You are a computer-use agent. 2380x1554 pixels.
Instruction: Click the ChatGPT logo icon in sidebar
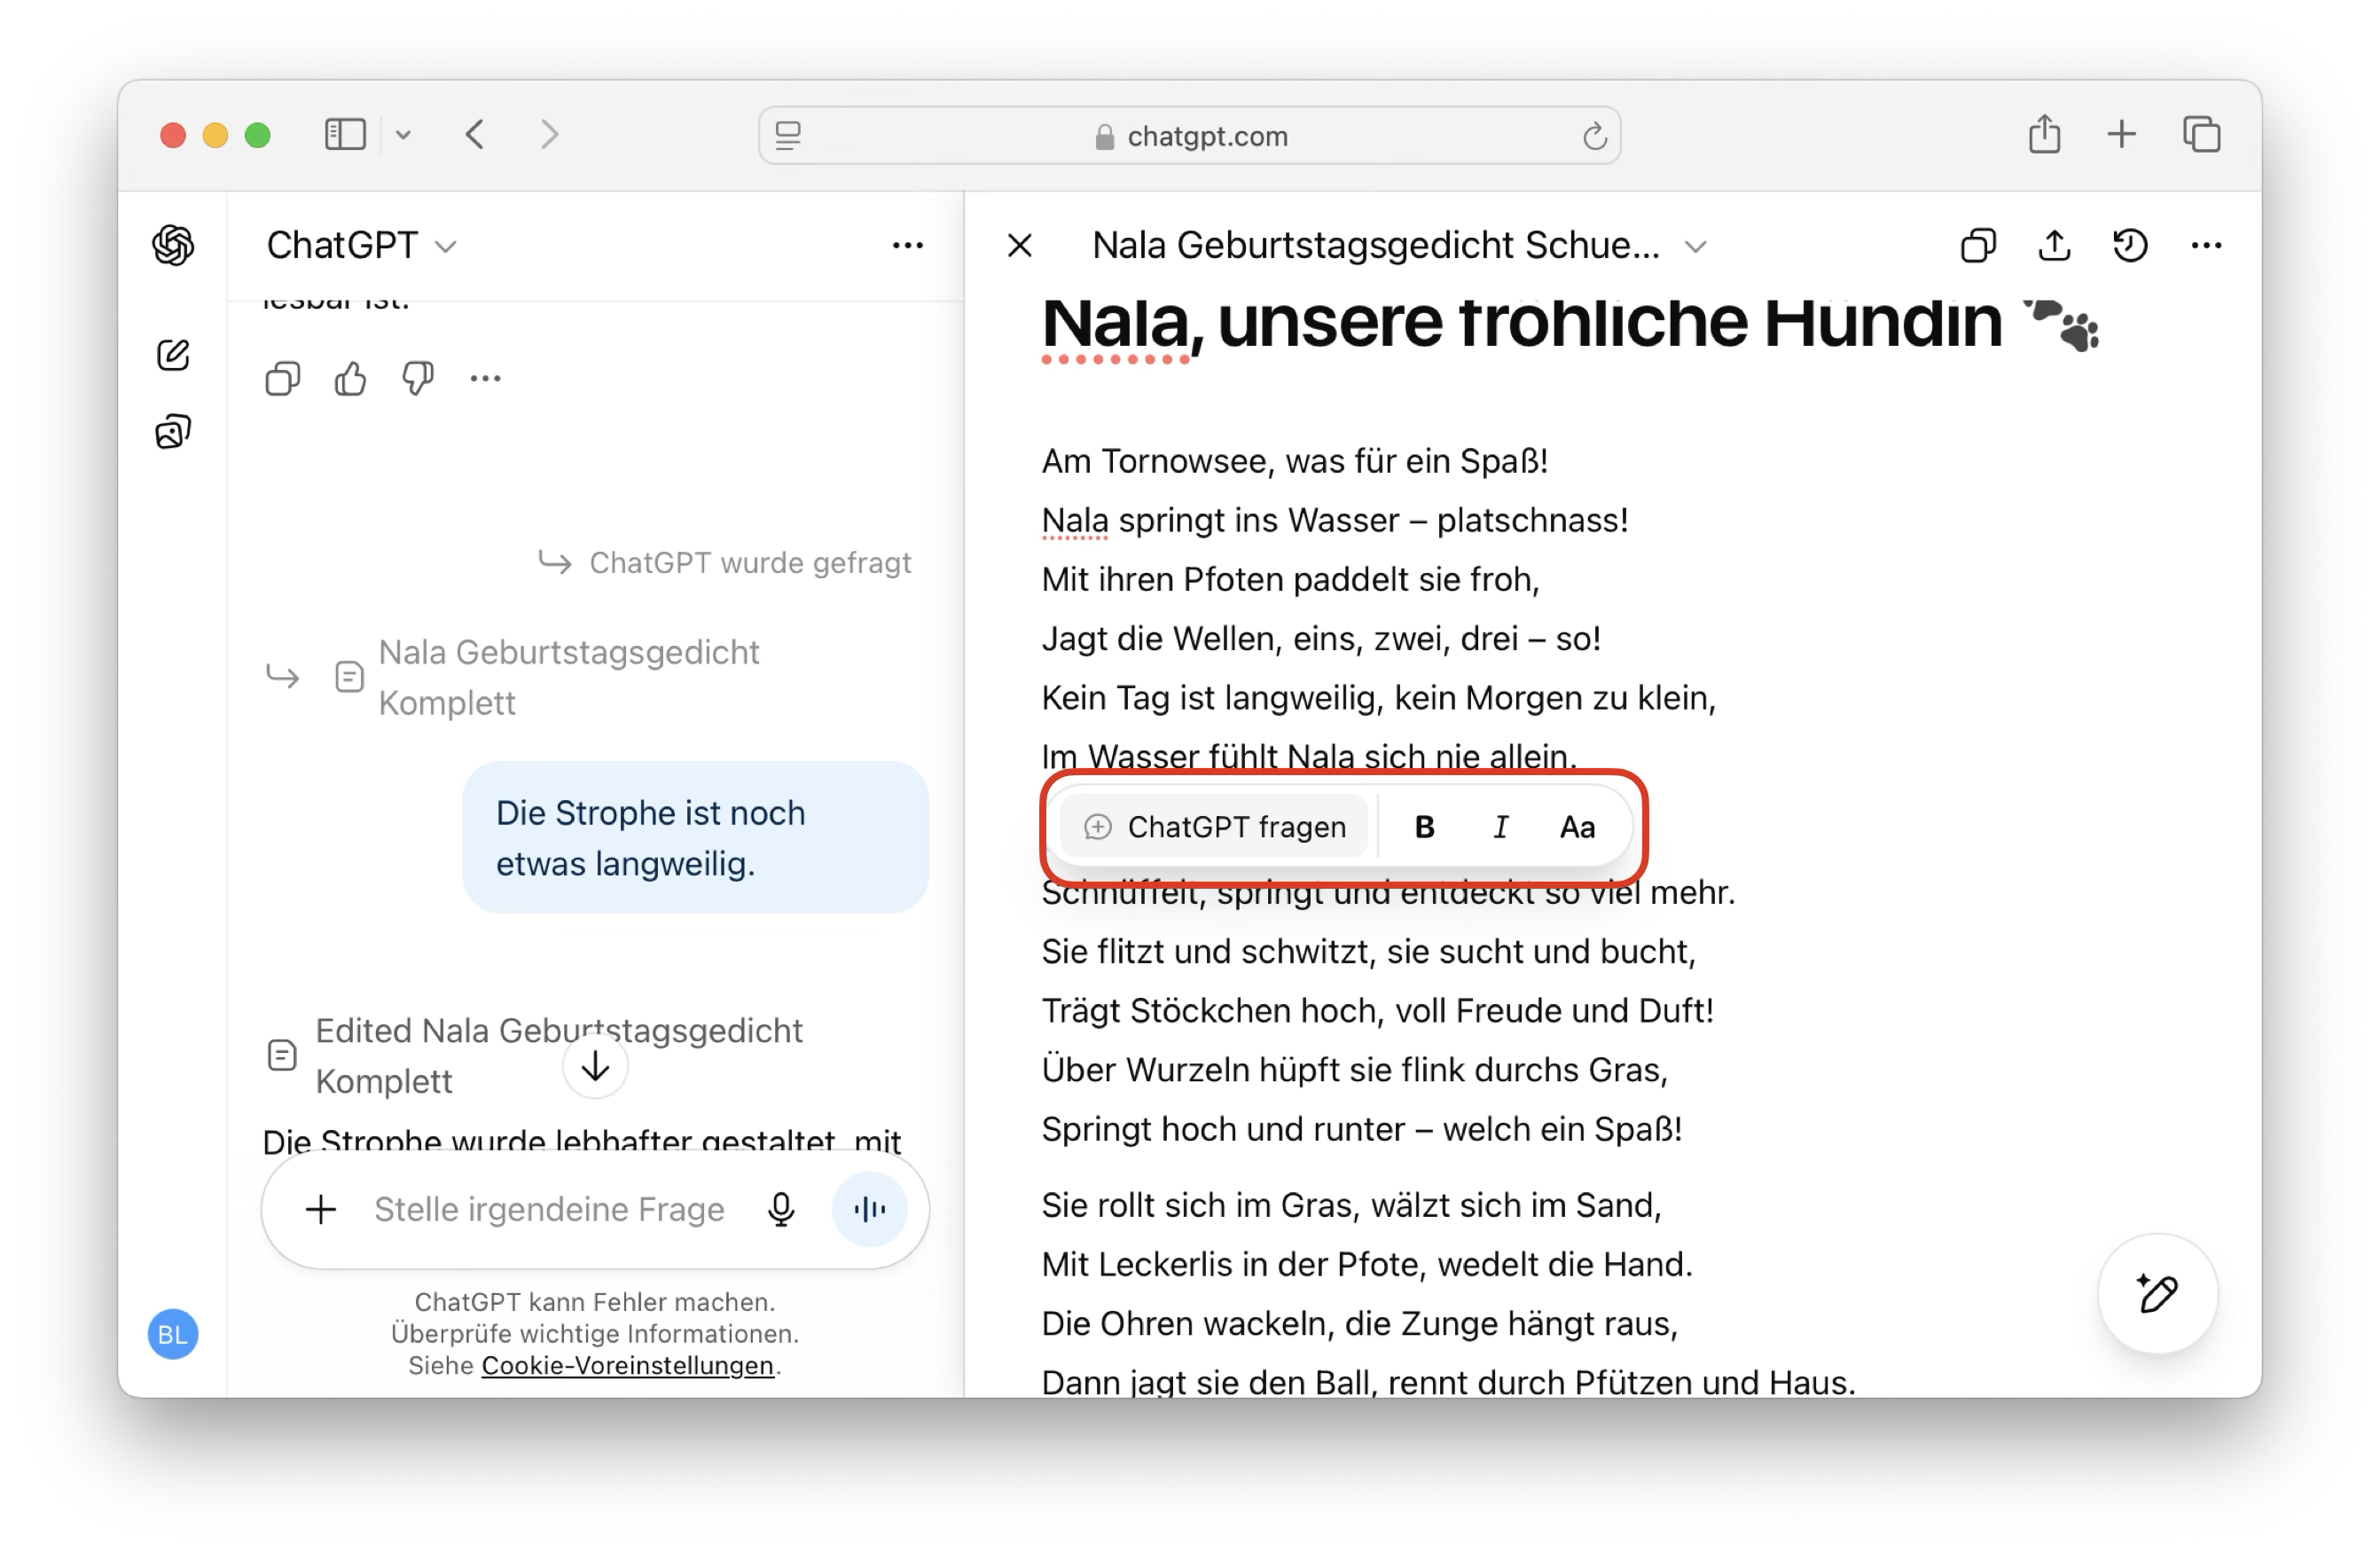(173, 245)
